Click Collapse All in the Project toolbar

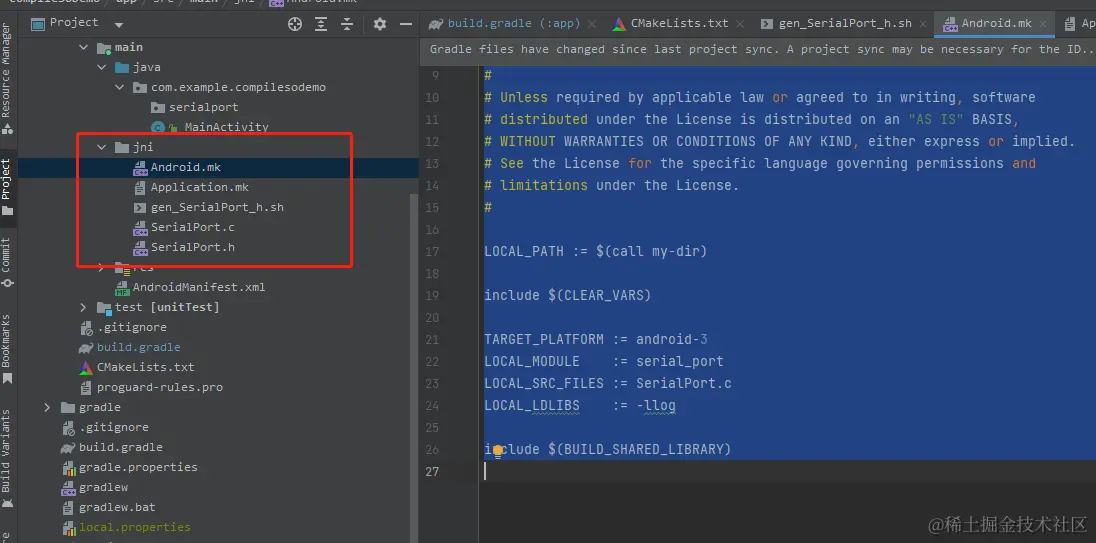[x=347, y=24]
